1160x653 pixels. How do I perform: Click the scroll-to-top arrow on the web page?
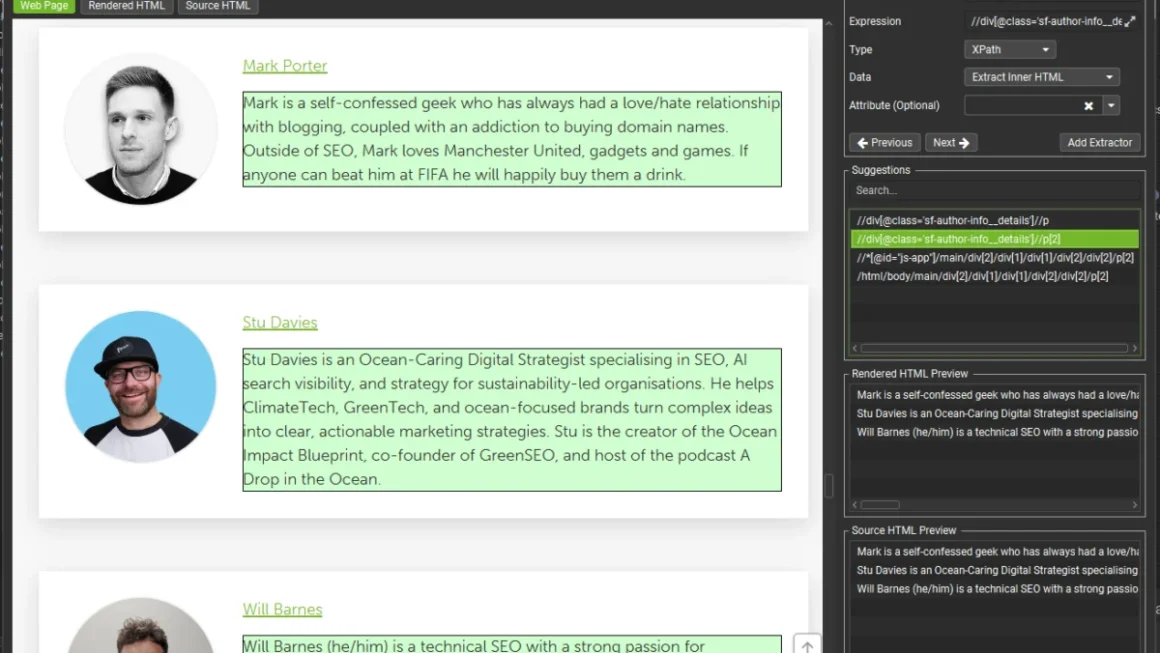(807, 646)
